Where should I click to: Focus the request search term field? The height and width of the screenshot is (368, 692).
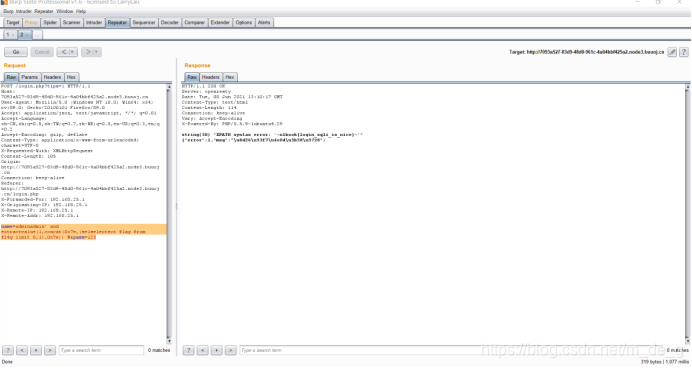coord(101,350)
